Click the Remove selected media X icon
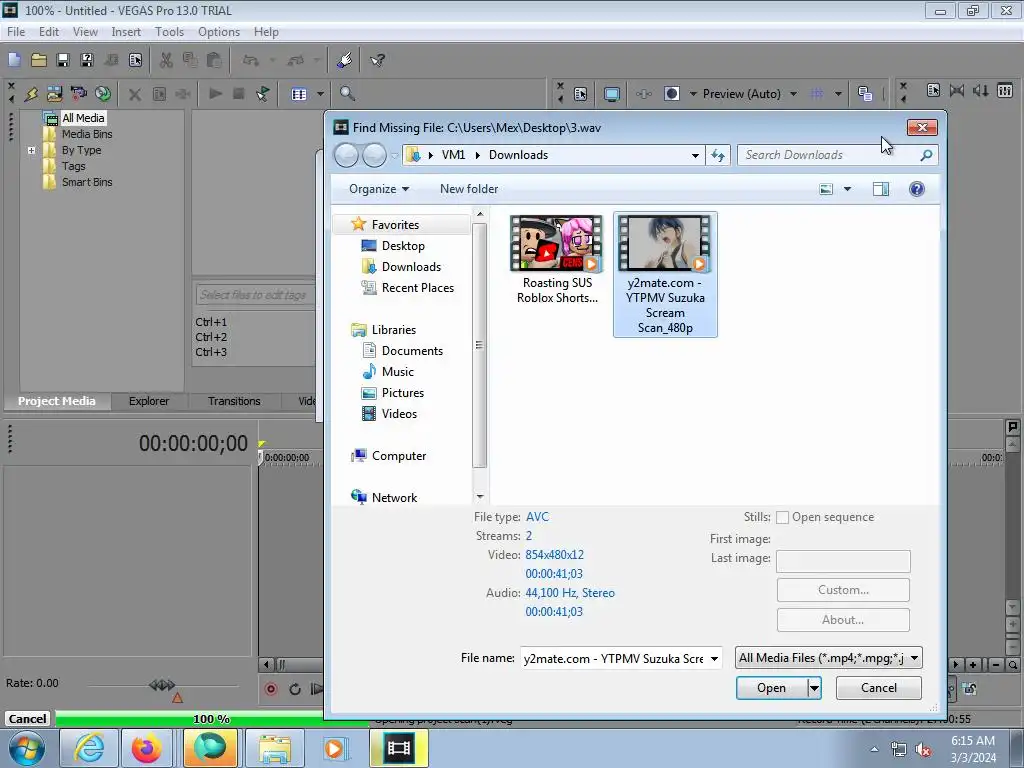 tap(135, 94)
